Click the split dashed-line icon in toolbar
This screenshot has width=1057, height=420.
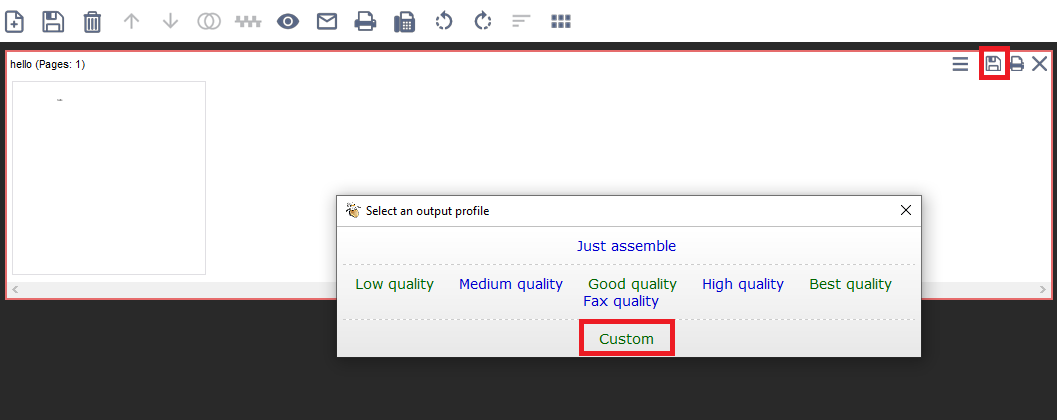pyautogui.click(x=248, y=22)
